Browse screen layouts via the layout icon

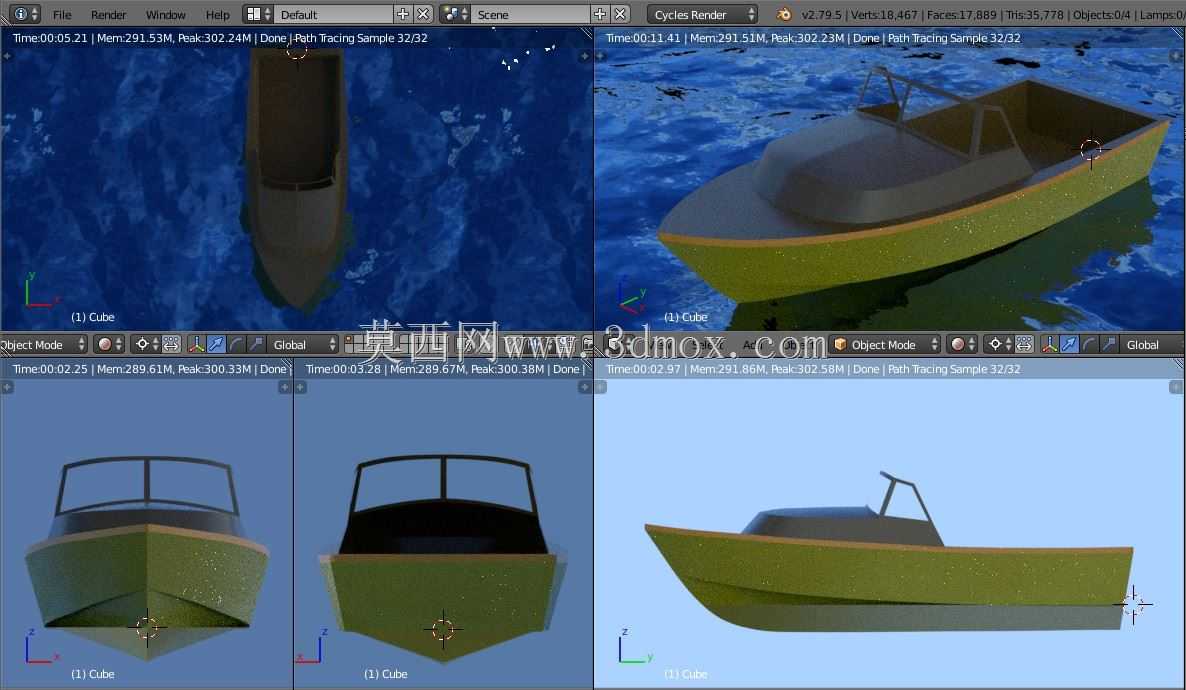pos(258,14)
